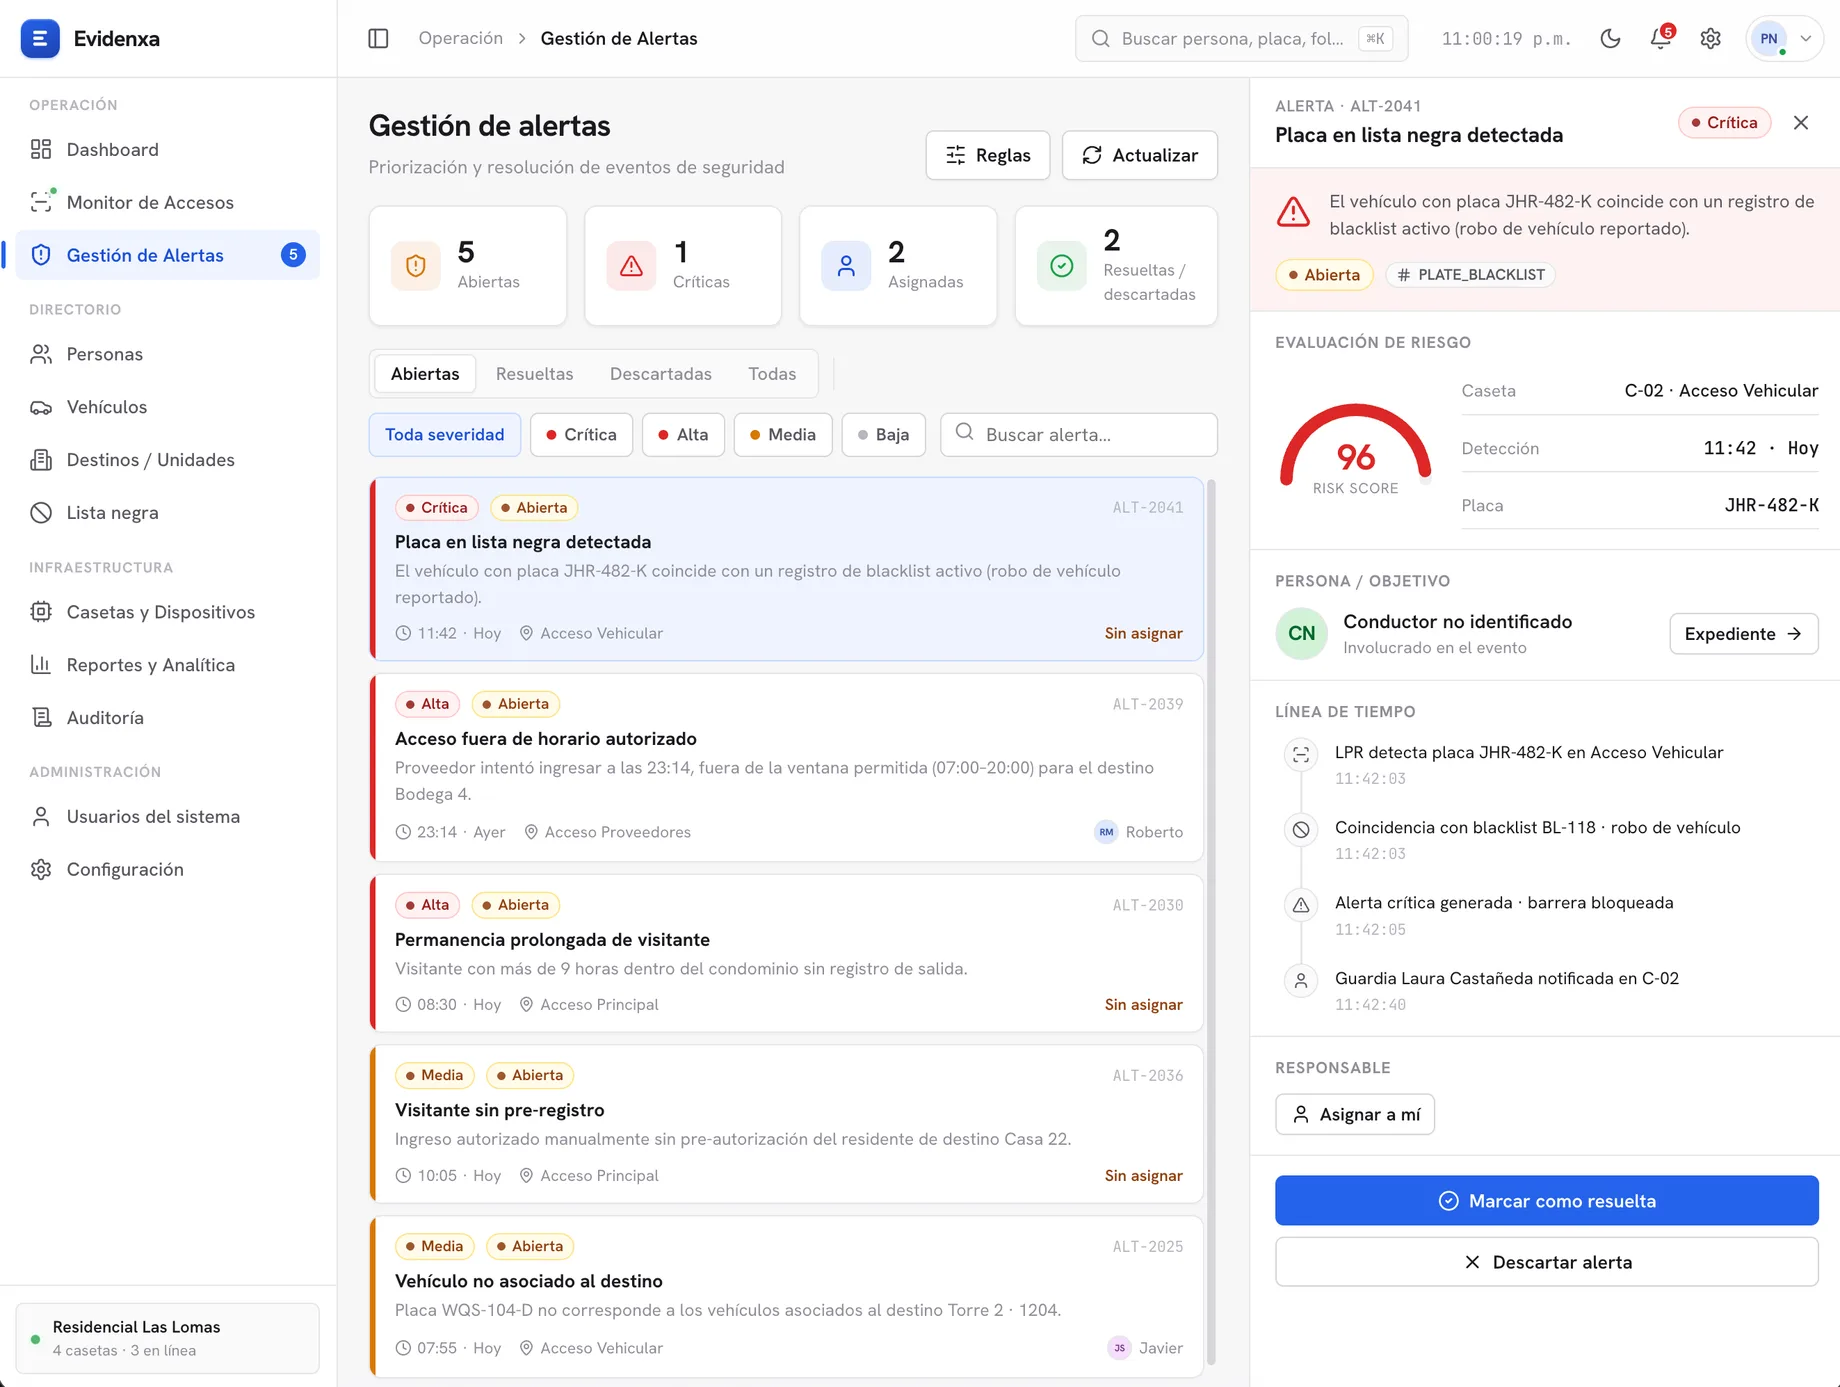1840x1387 pixels.
Task: Select Gestión de Alertas sidebar item
Action: pos(168,255)
